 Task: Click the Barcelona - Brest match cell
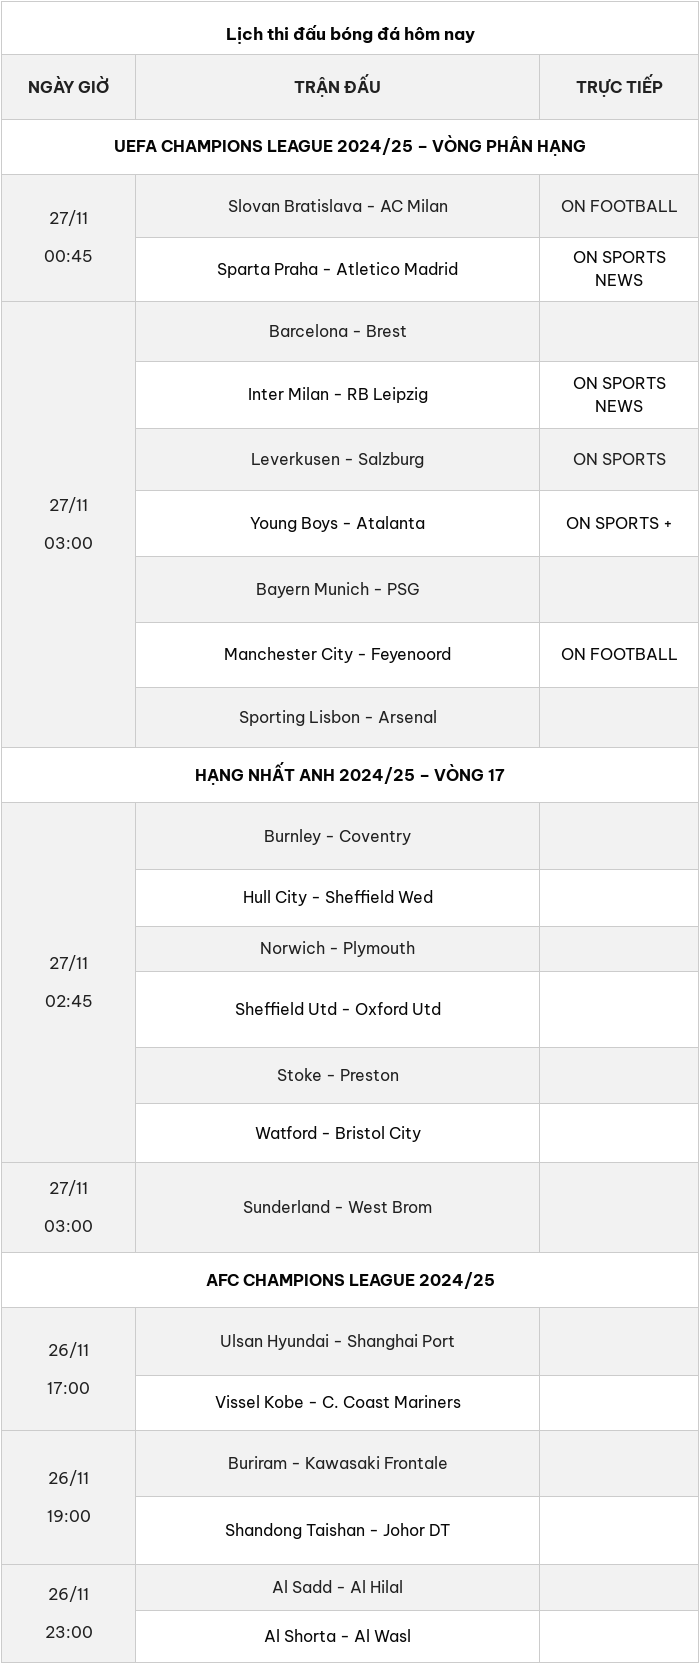coord(337,331)
